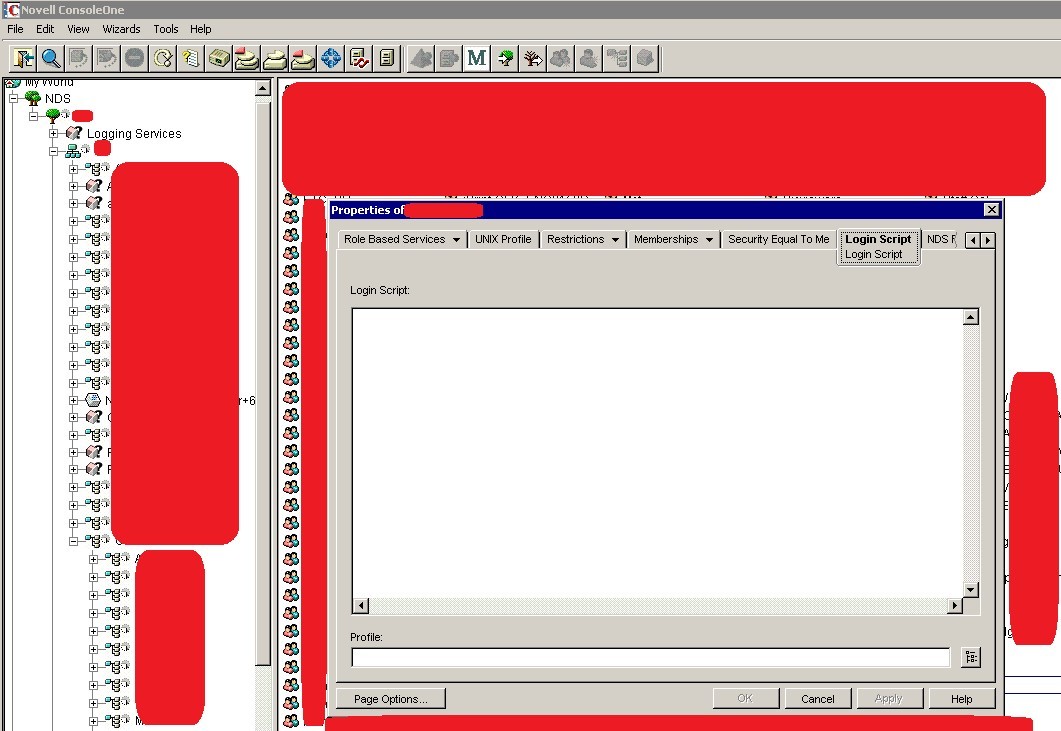Select Logging Services in the tree
The width and height of the screenshot is (1061, 731).
click(134, 133)
